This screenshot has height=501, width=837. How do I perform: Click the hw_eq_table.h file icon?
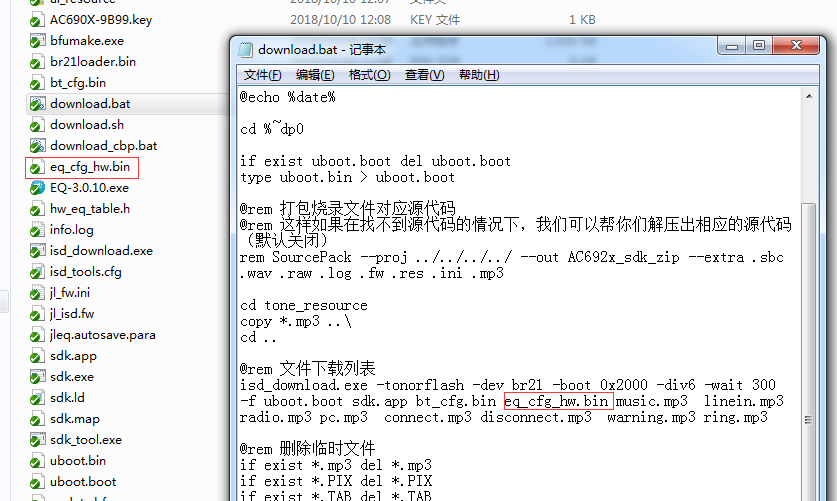[37, 209]
